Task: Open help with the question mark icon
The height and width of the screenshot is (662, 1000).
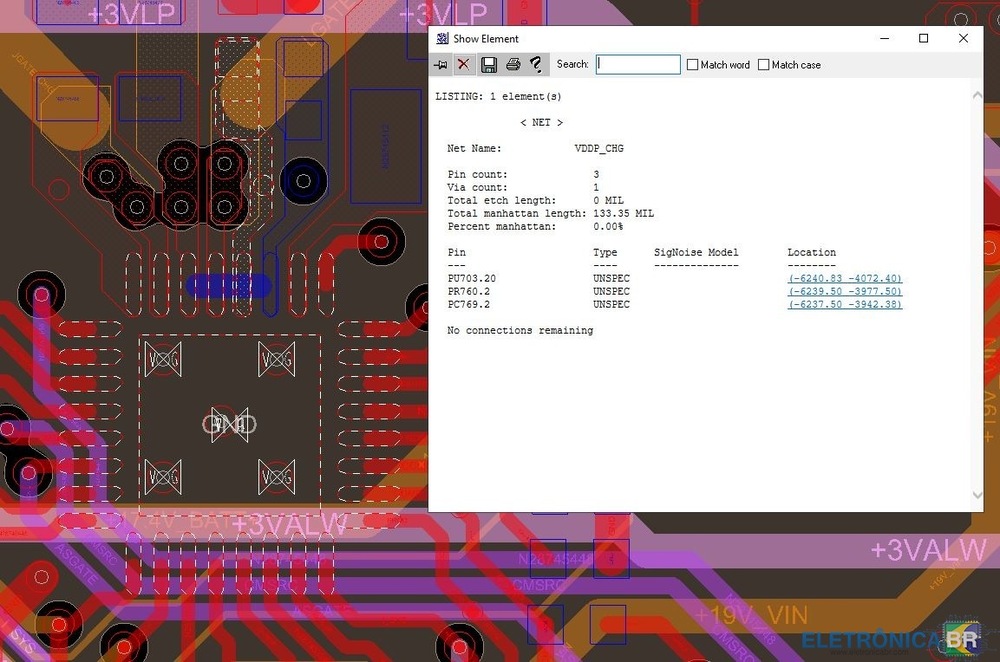Action: tap(537, 65)
